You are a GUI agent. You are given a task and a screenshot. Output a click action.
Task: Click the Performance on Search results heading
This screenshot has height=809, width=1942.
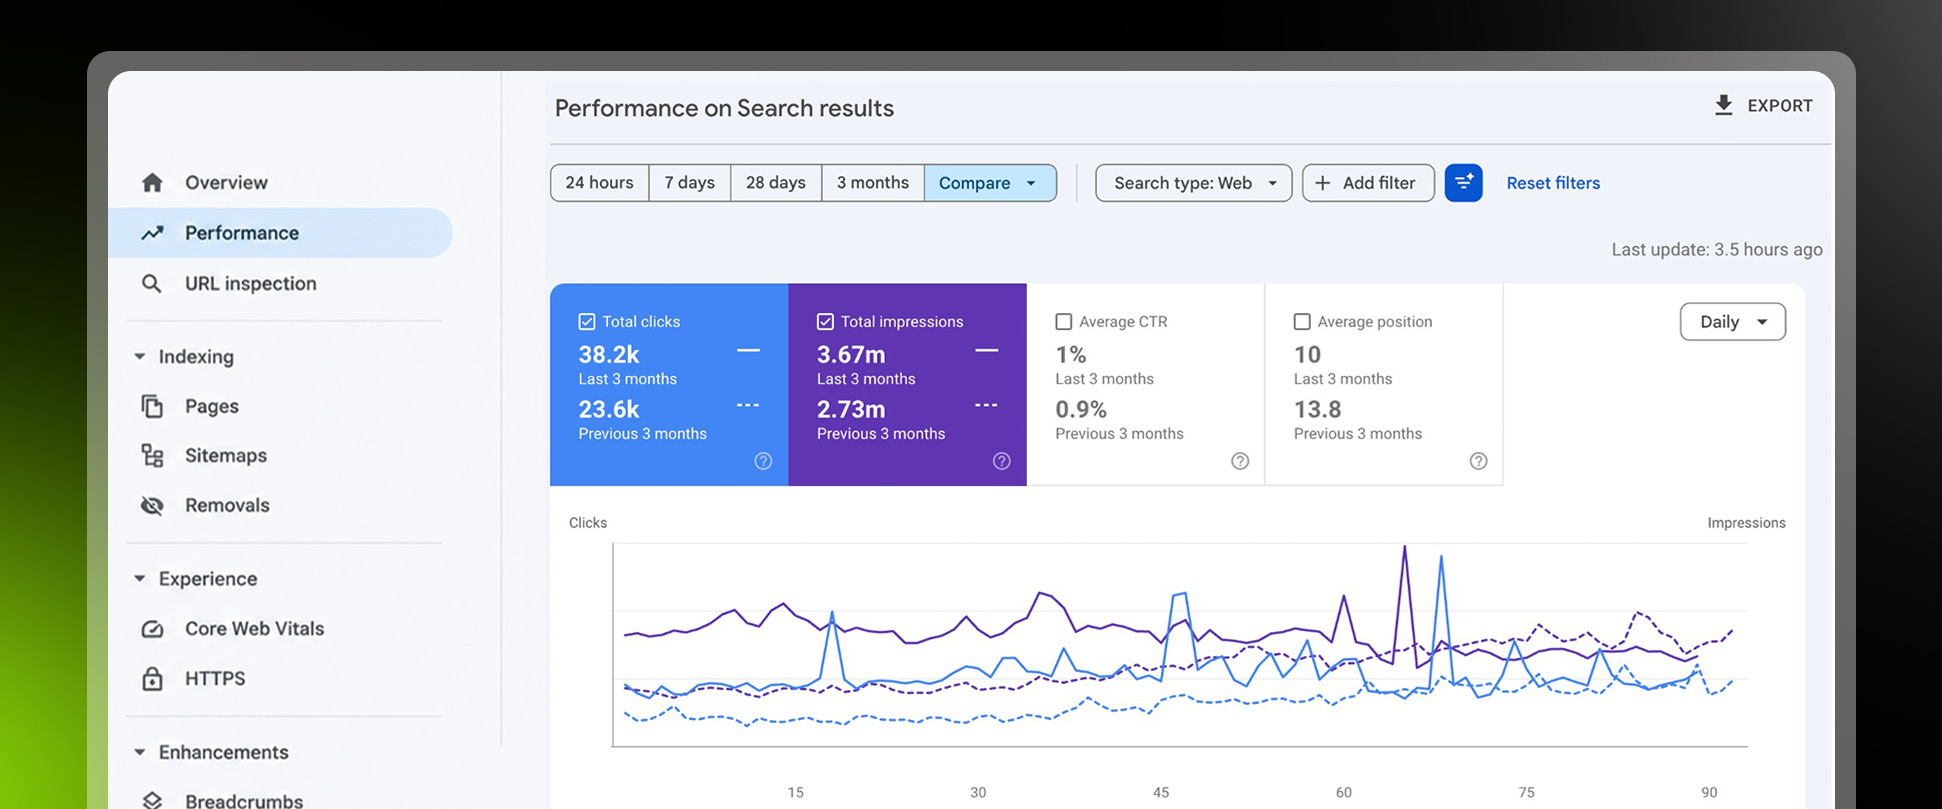pyautogui.click(x=724, y=108)
